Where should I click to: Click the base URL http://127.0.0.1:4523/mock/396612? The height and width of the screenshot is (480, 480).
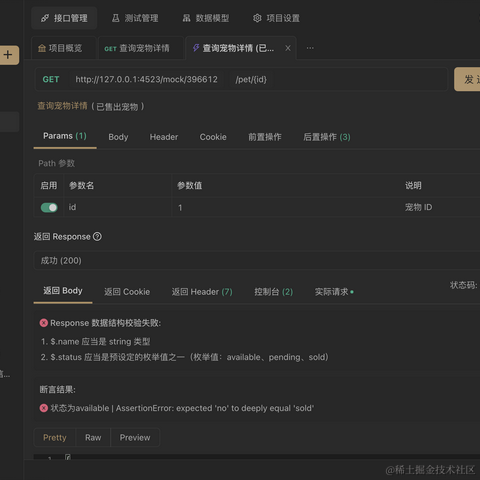tap(146, 79)
